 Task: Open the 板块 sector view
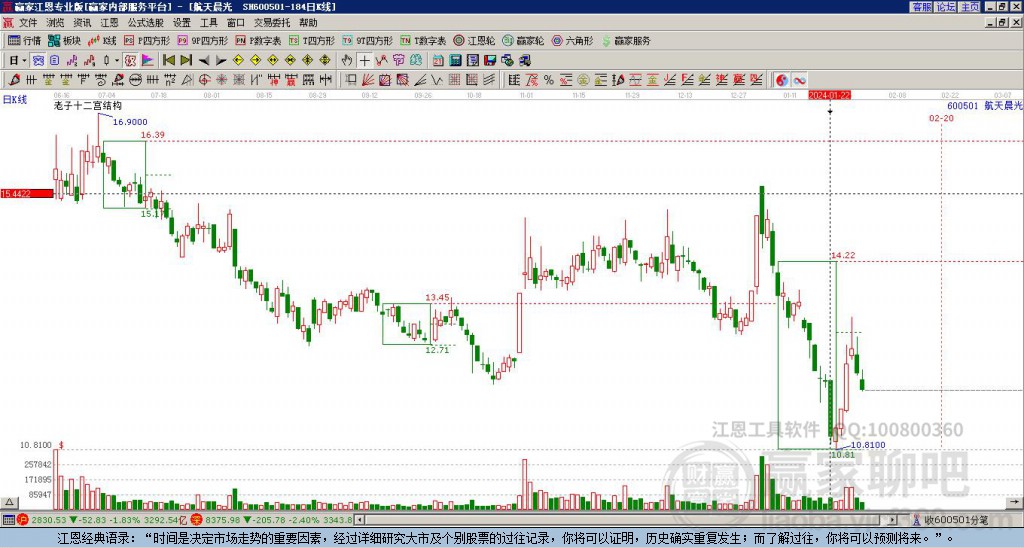[x=64, y=40]
